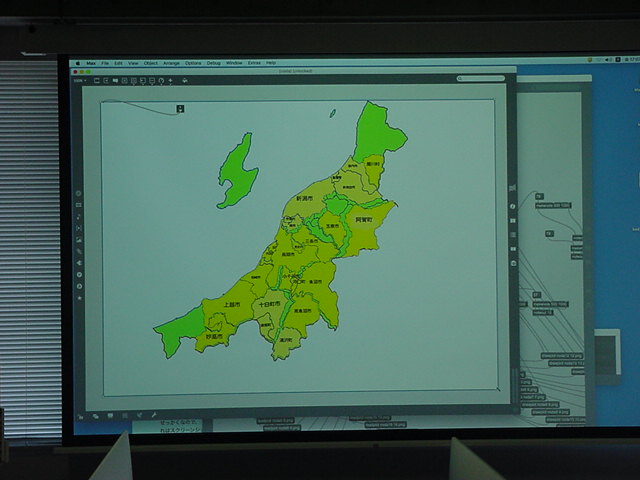Open the Edit menu

point(118,63)
